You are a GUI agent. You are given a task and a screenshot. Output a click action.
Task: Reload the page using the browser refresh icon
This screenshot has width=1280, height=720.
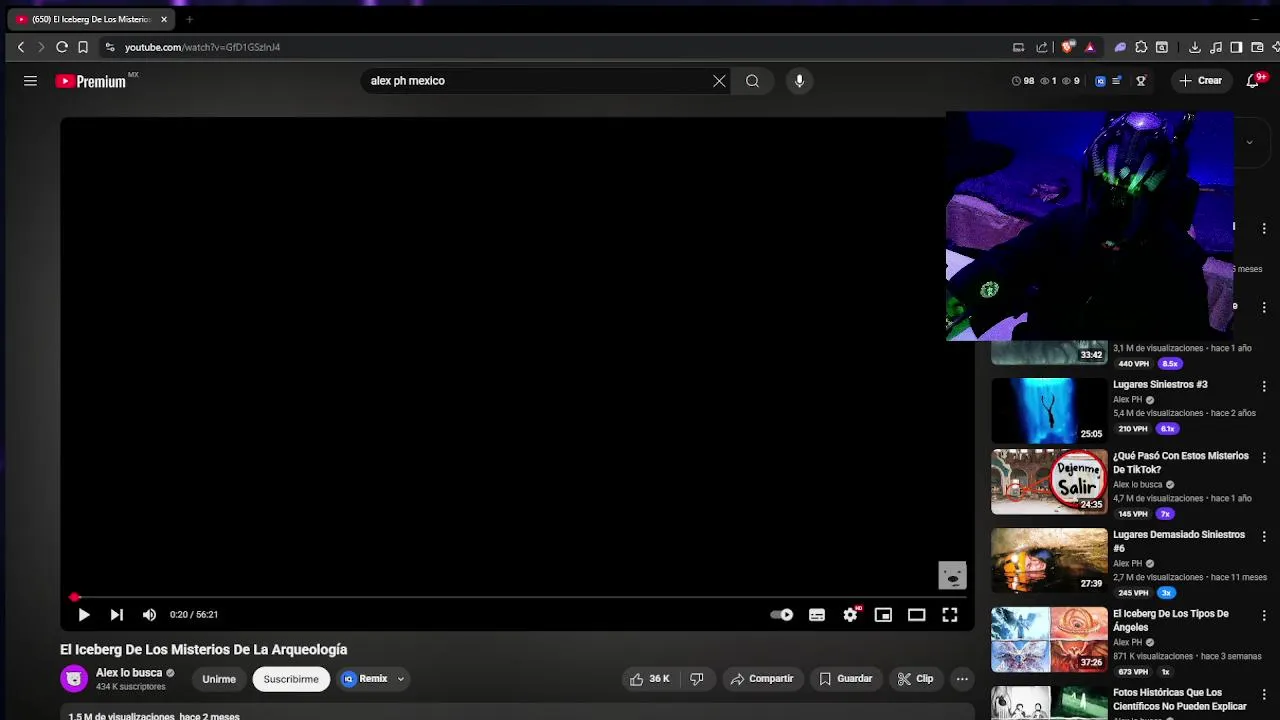[x=62, y=47]
